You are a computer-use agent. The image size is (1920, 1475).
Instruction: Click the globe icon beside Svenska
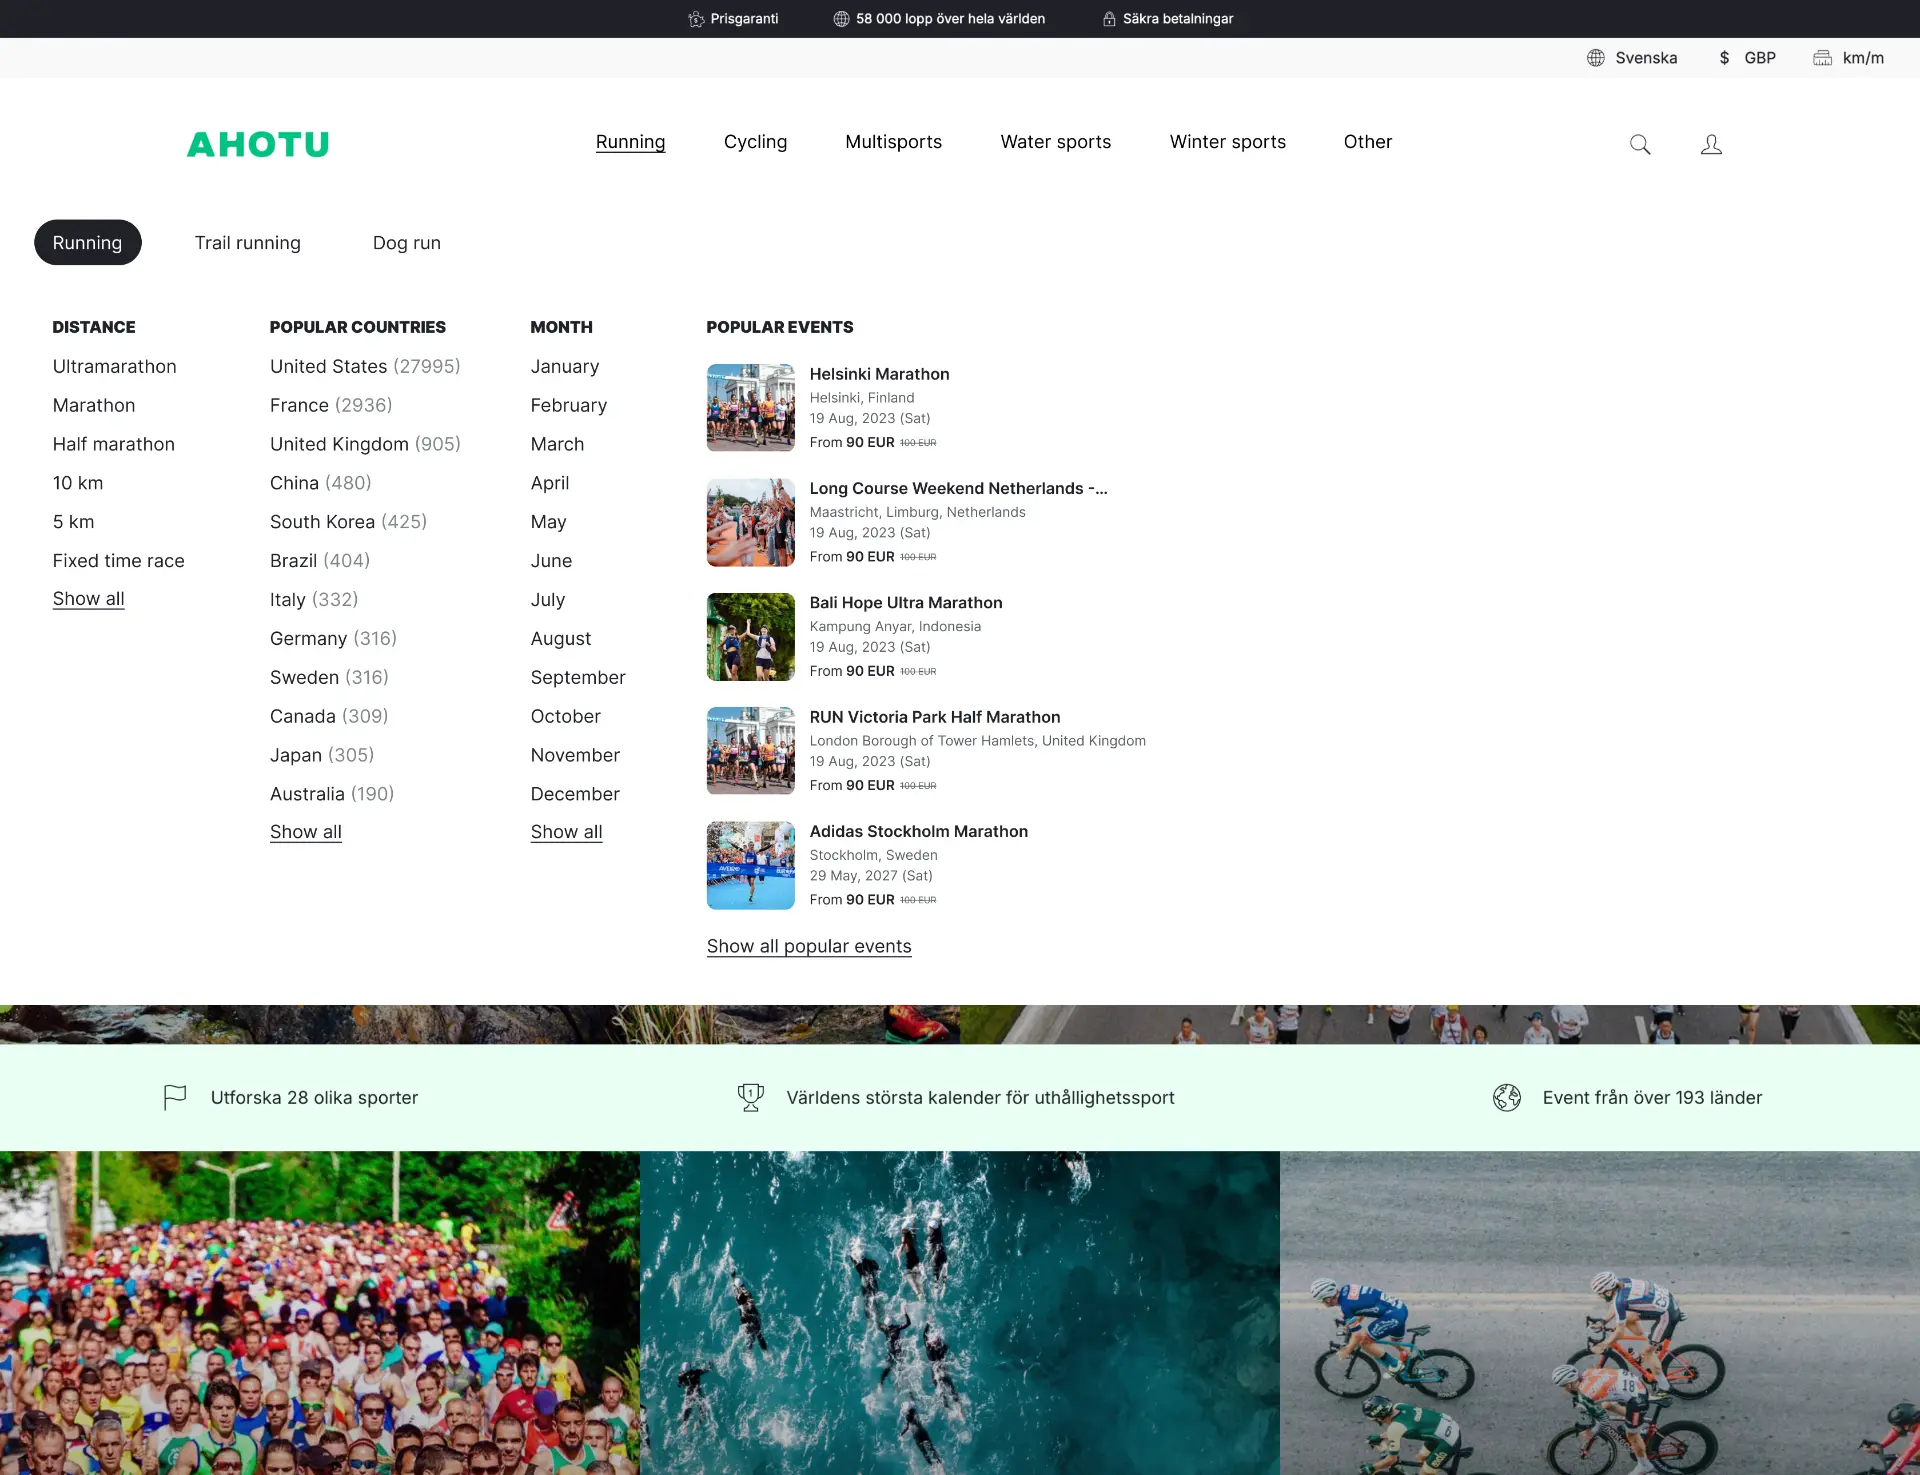click(1596, 58)
